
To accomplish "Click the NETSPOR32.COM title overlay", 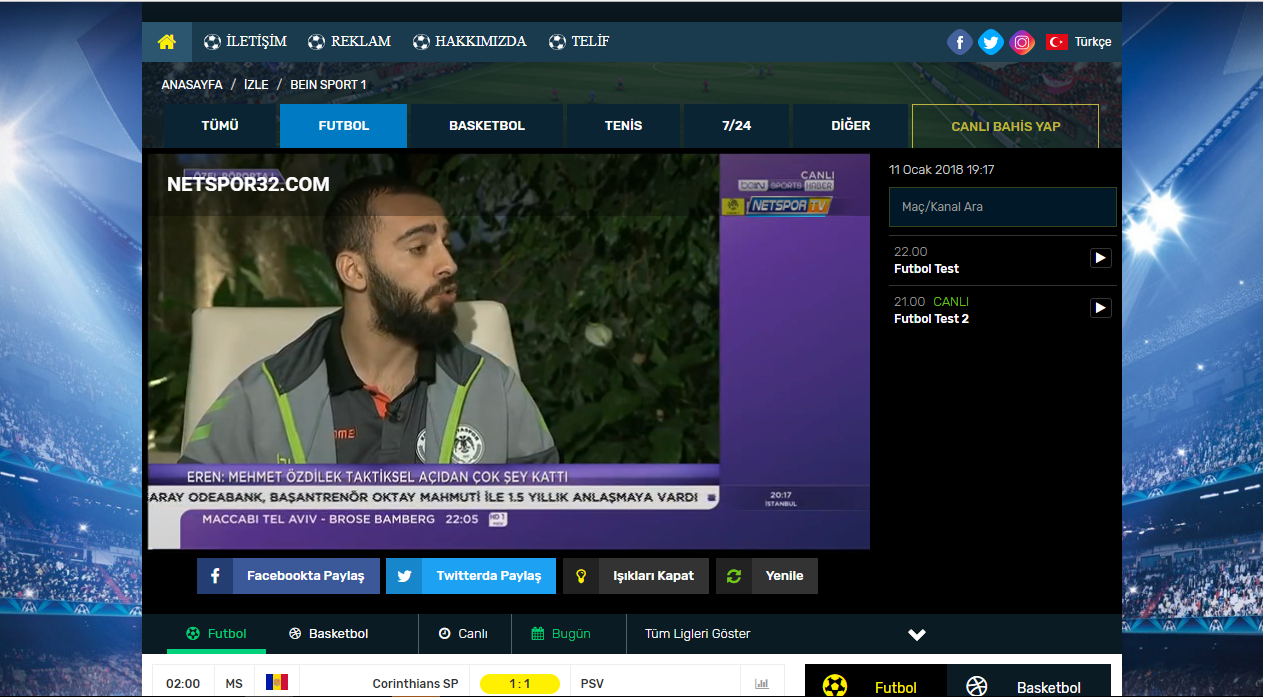I will click(248, 185).
